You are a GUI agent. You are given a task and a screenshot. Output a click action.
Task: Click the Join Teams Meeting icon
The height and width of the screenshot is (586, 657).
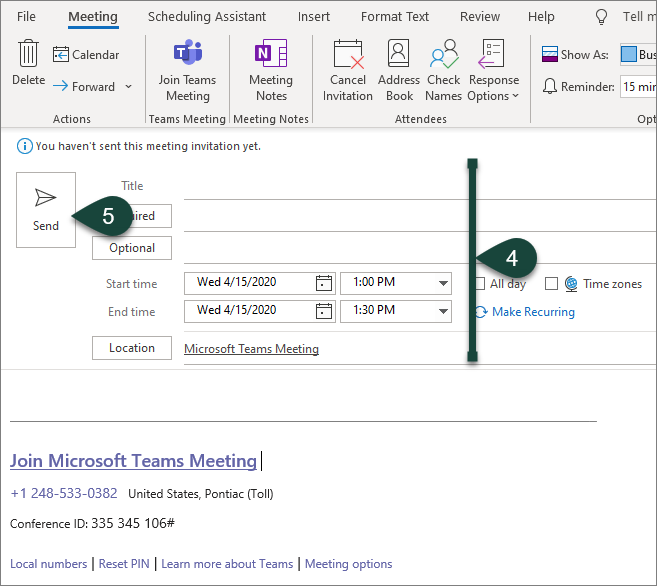[188, 55]
